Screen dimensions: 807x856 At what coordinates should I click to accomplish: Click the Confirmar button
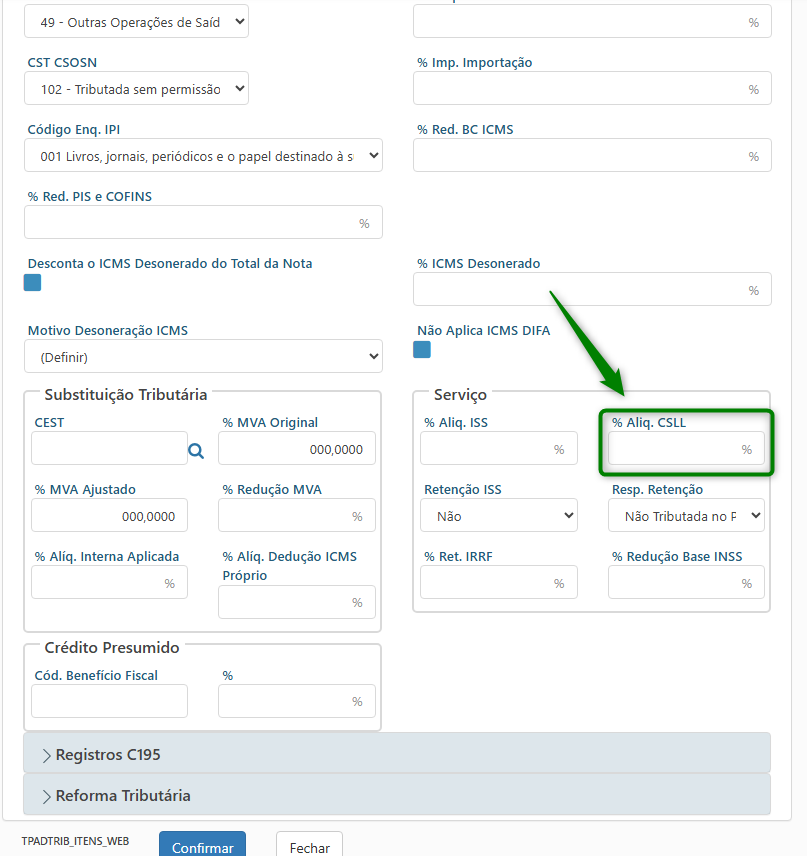pos(202,846)
